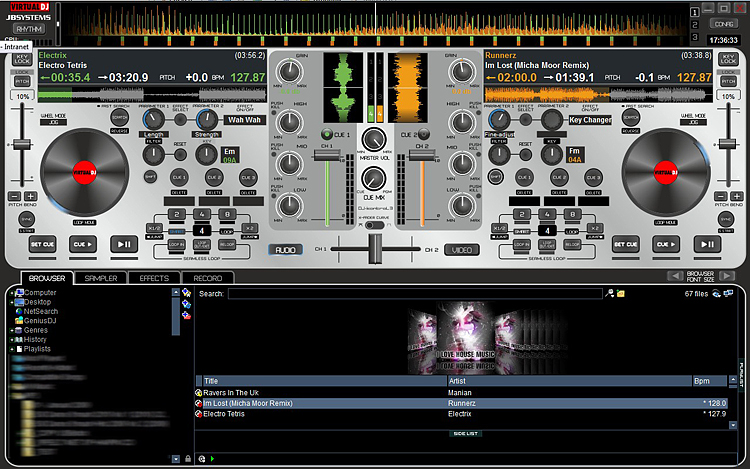This screenshot has height=469, width=750.
Task: Increase browser font size with right arrow
Action: click(x=726, y=276)
